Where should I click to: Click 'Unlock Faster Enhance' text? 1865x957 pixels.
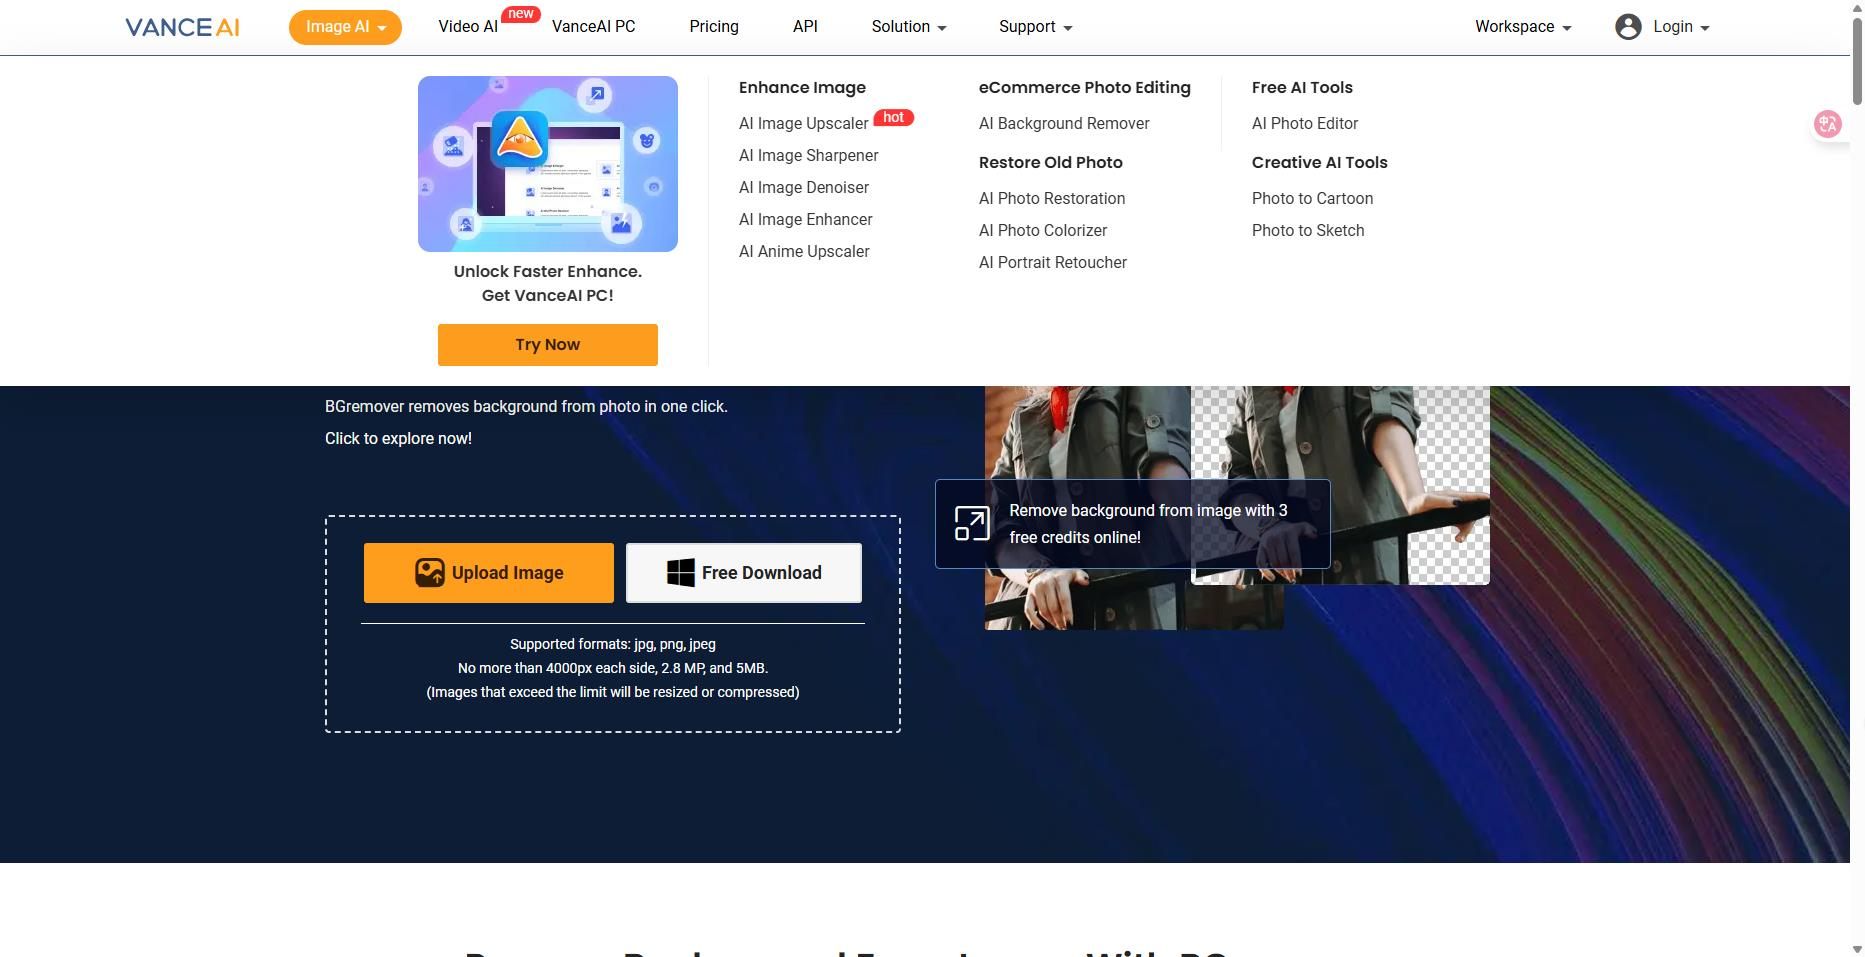(548, 272)
